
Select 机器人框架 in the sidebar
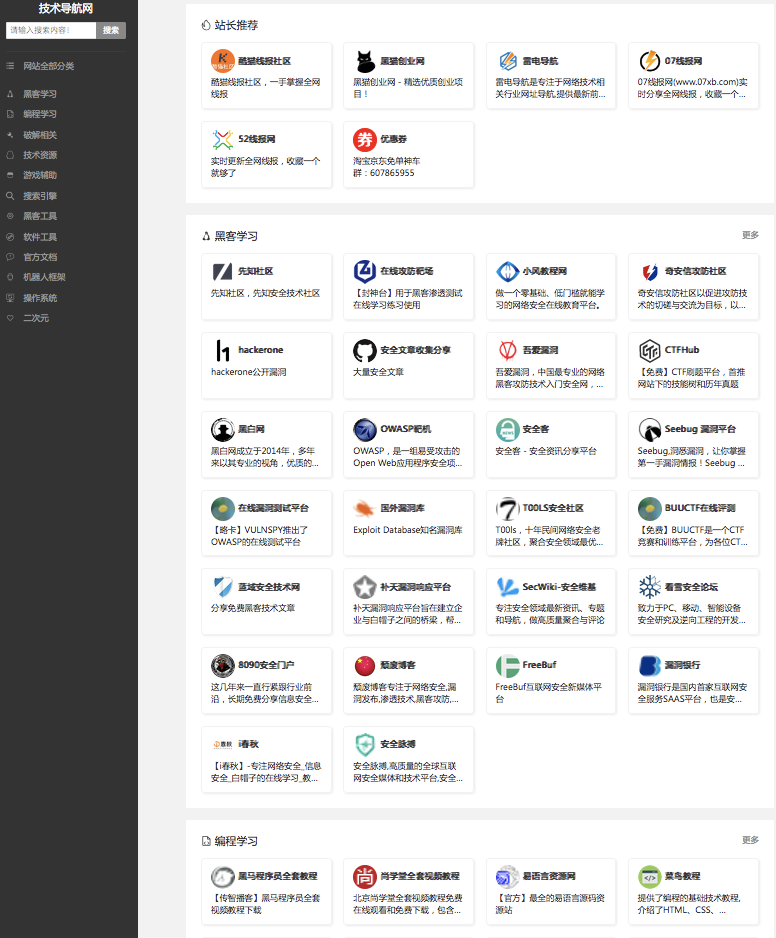44,277
